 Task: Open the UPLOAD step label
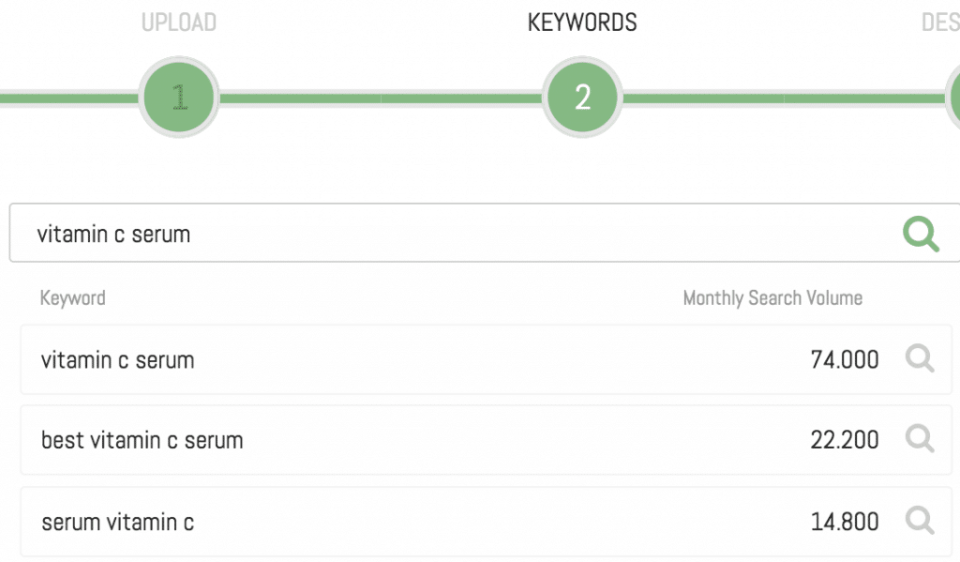tap(179, 22)
